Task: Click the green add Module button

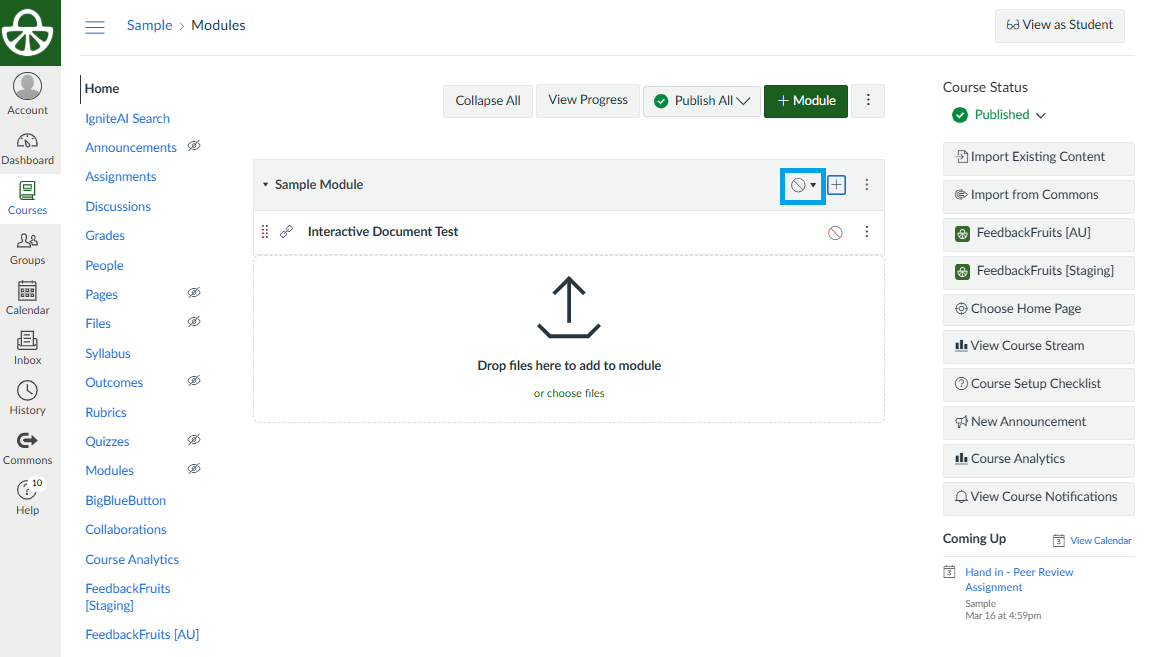Action: [806, 101]
